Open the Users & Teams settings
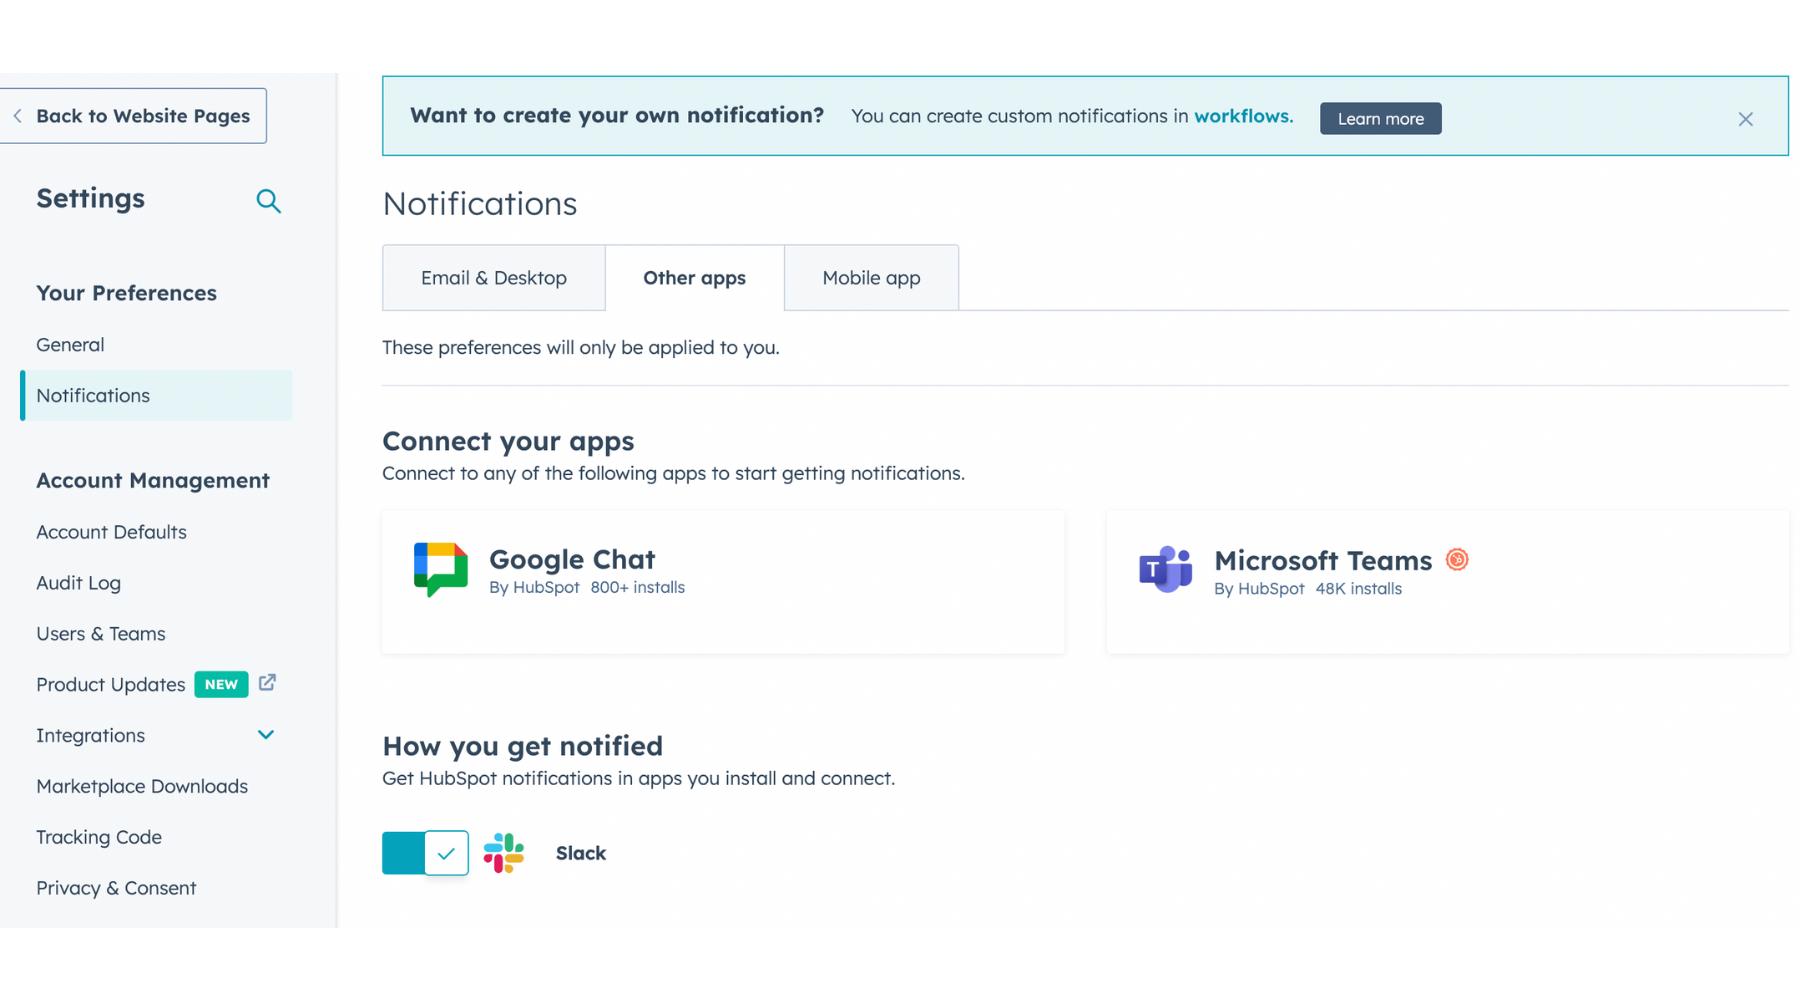Viewport: 1800px width, 1001px height. click(101, 634)
